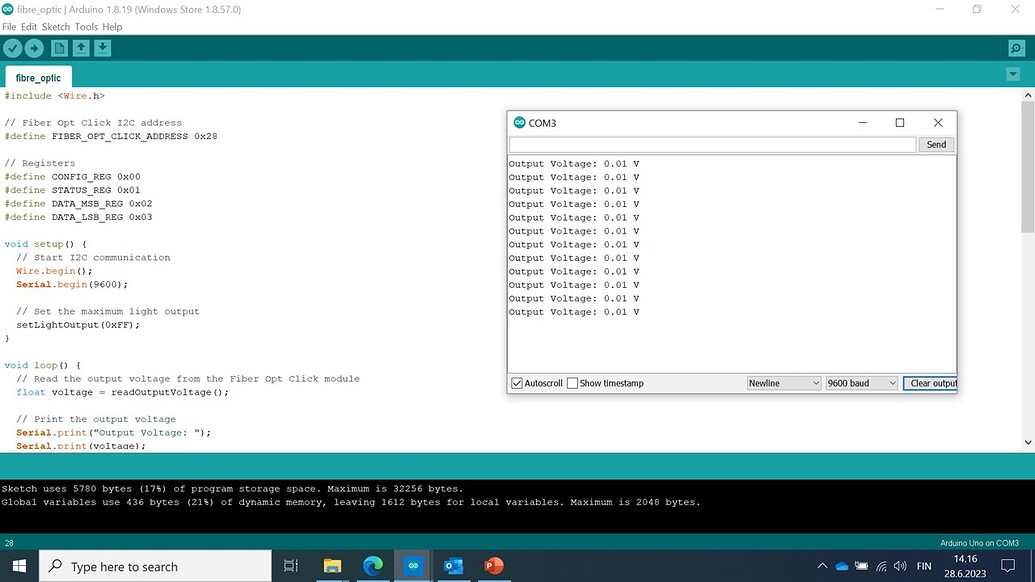Viewport: 1035px width, 582px height.
Task: Open a sketch via the Open icon
Action: click(81, 47)
